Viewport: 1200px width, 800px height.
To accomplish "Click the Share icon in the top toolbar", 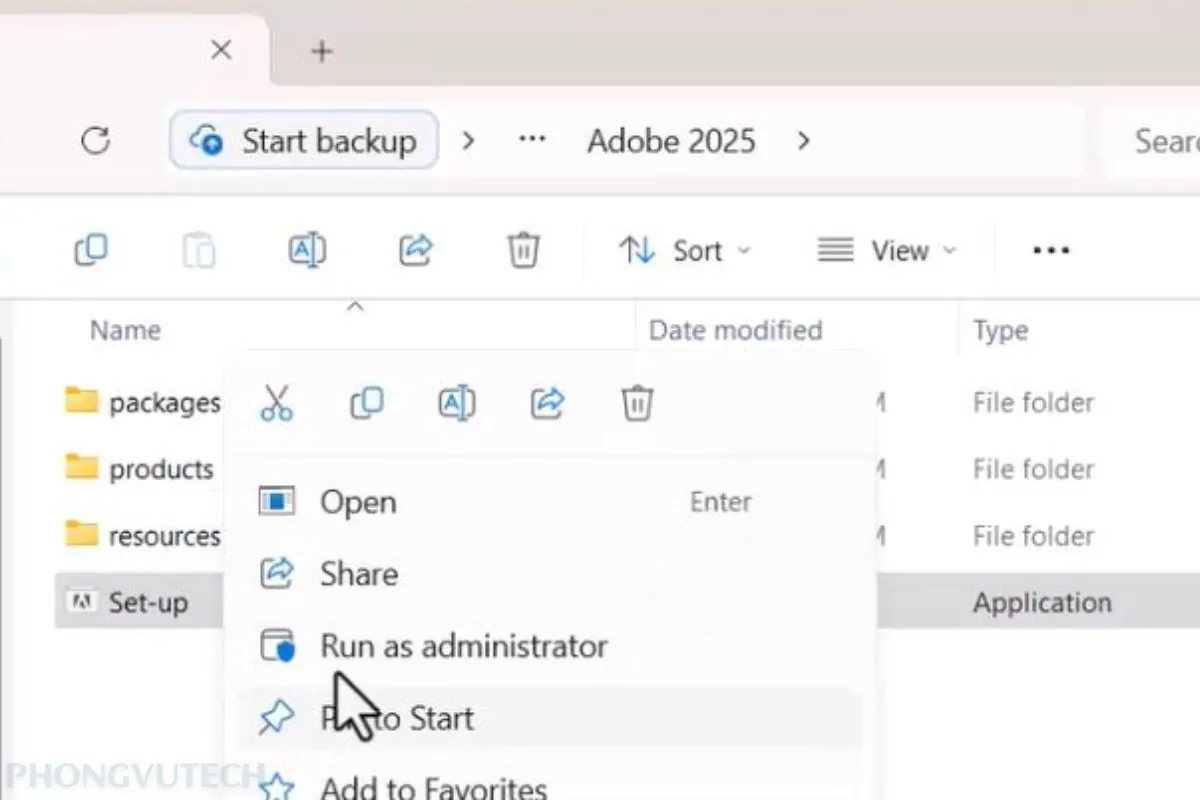I will coord(415,250).
